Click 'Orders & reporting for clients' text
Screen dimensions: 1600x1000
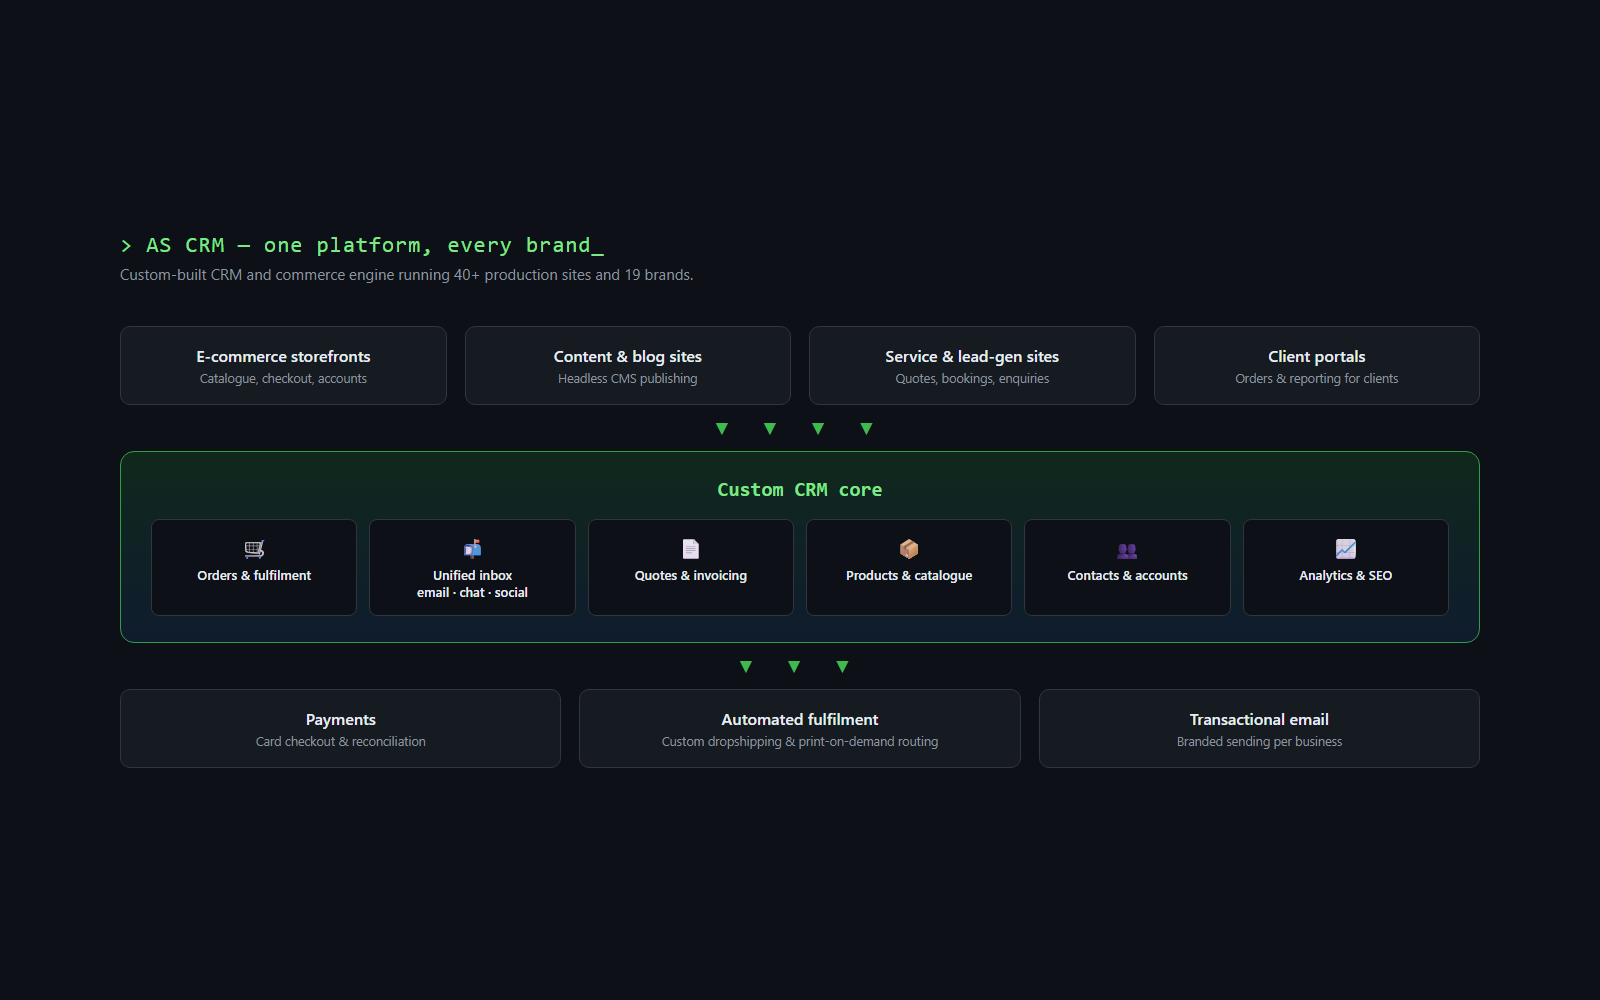click(x=1317, y=379)
